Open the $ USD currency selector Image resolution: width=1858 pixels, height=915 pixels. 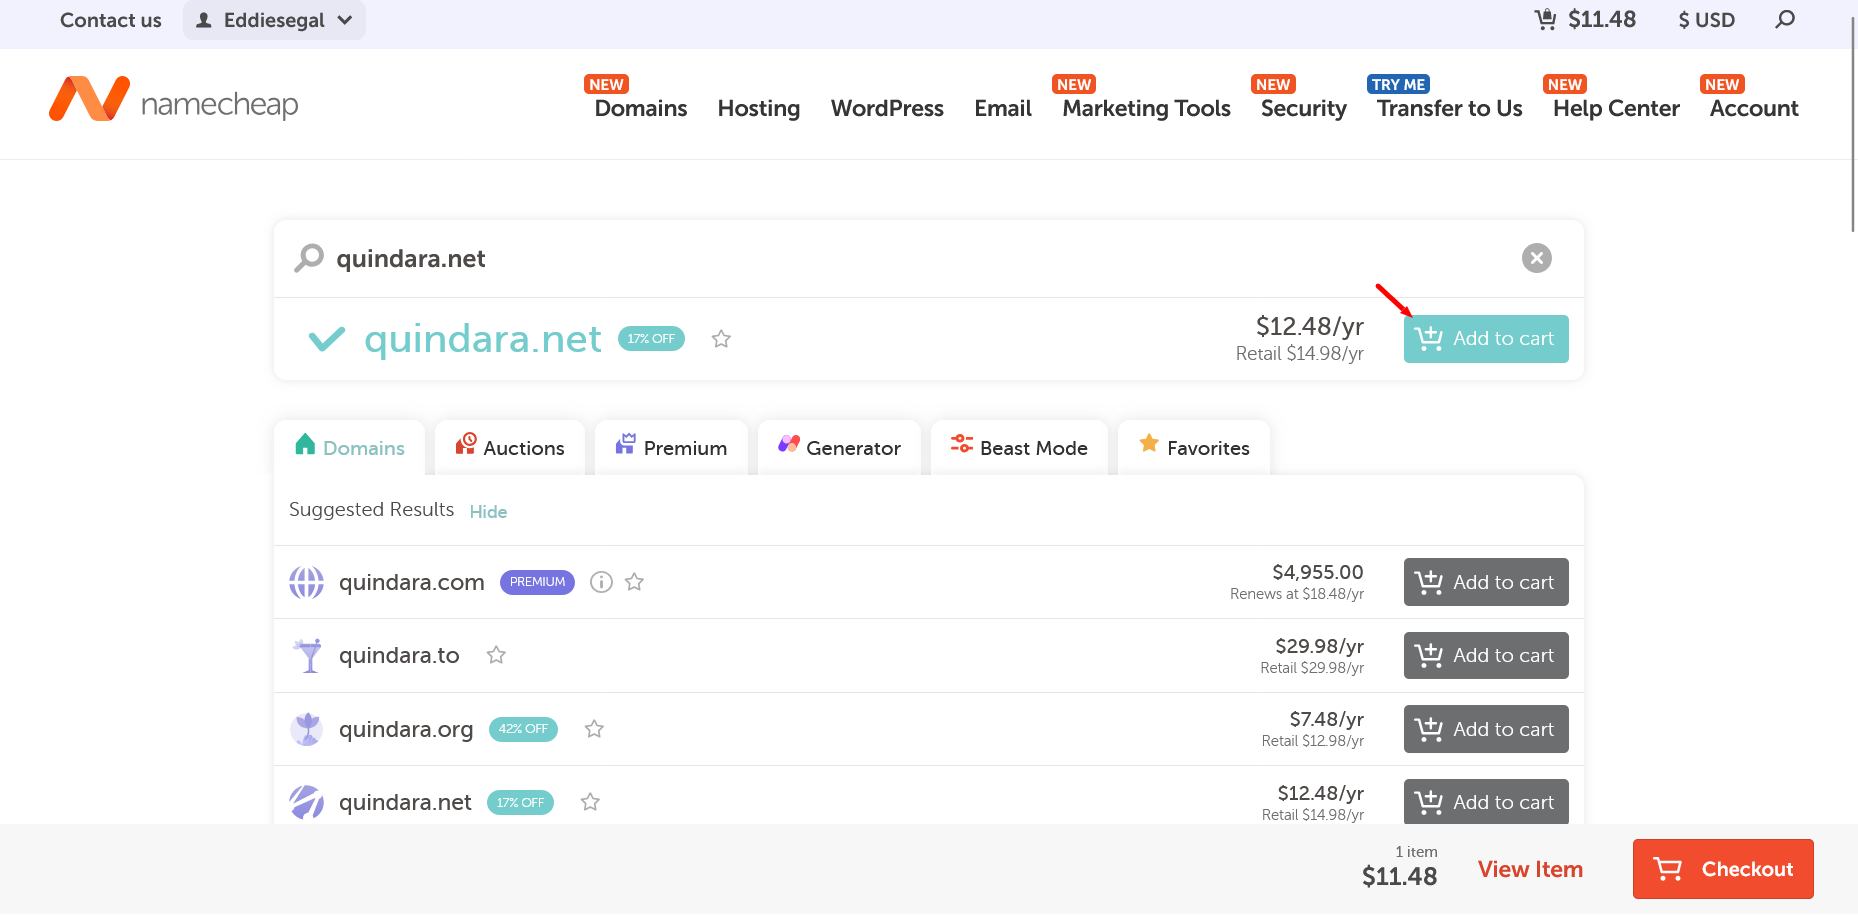pos(1707,20)
